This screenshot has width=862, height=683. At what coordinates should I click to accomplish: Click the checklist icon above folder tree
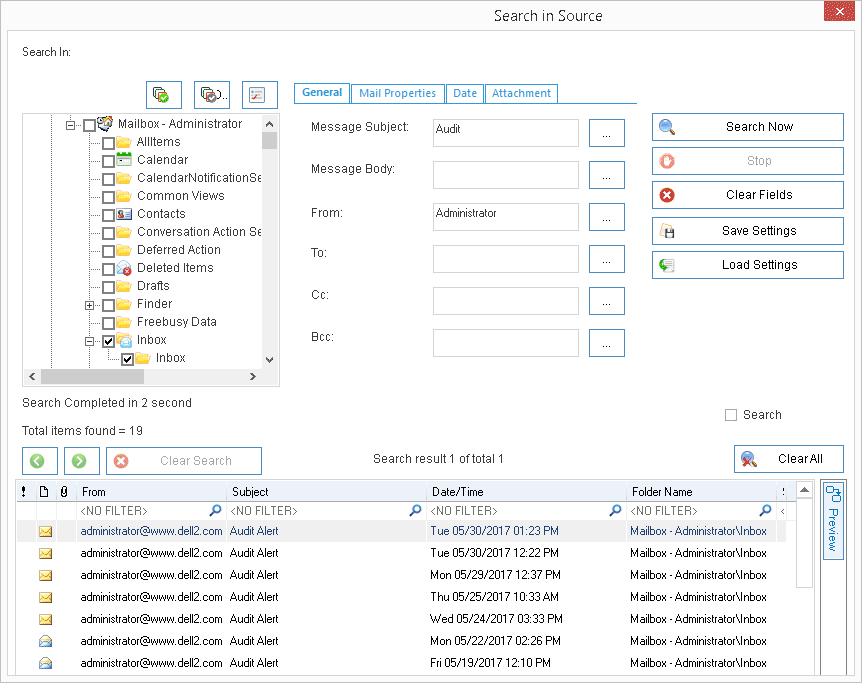[x=259, y=95]
